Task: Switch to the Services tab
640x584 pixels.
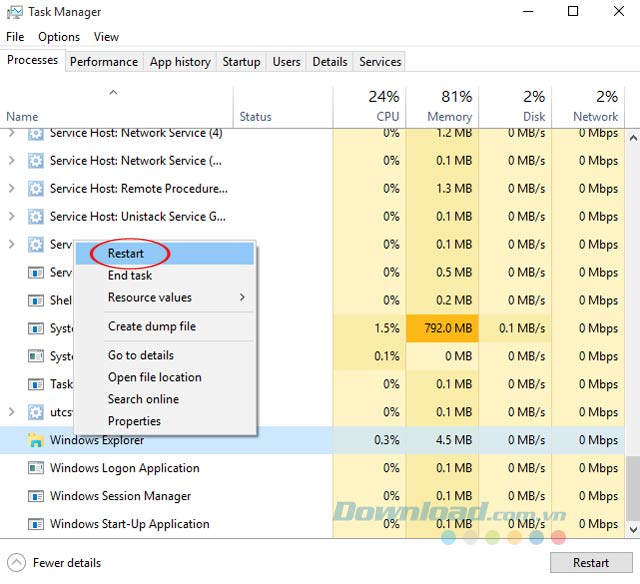Action: [x=380, y=62]
